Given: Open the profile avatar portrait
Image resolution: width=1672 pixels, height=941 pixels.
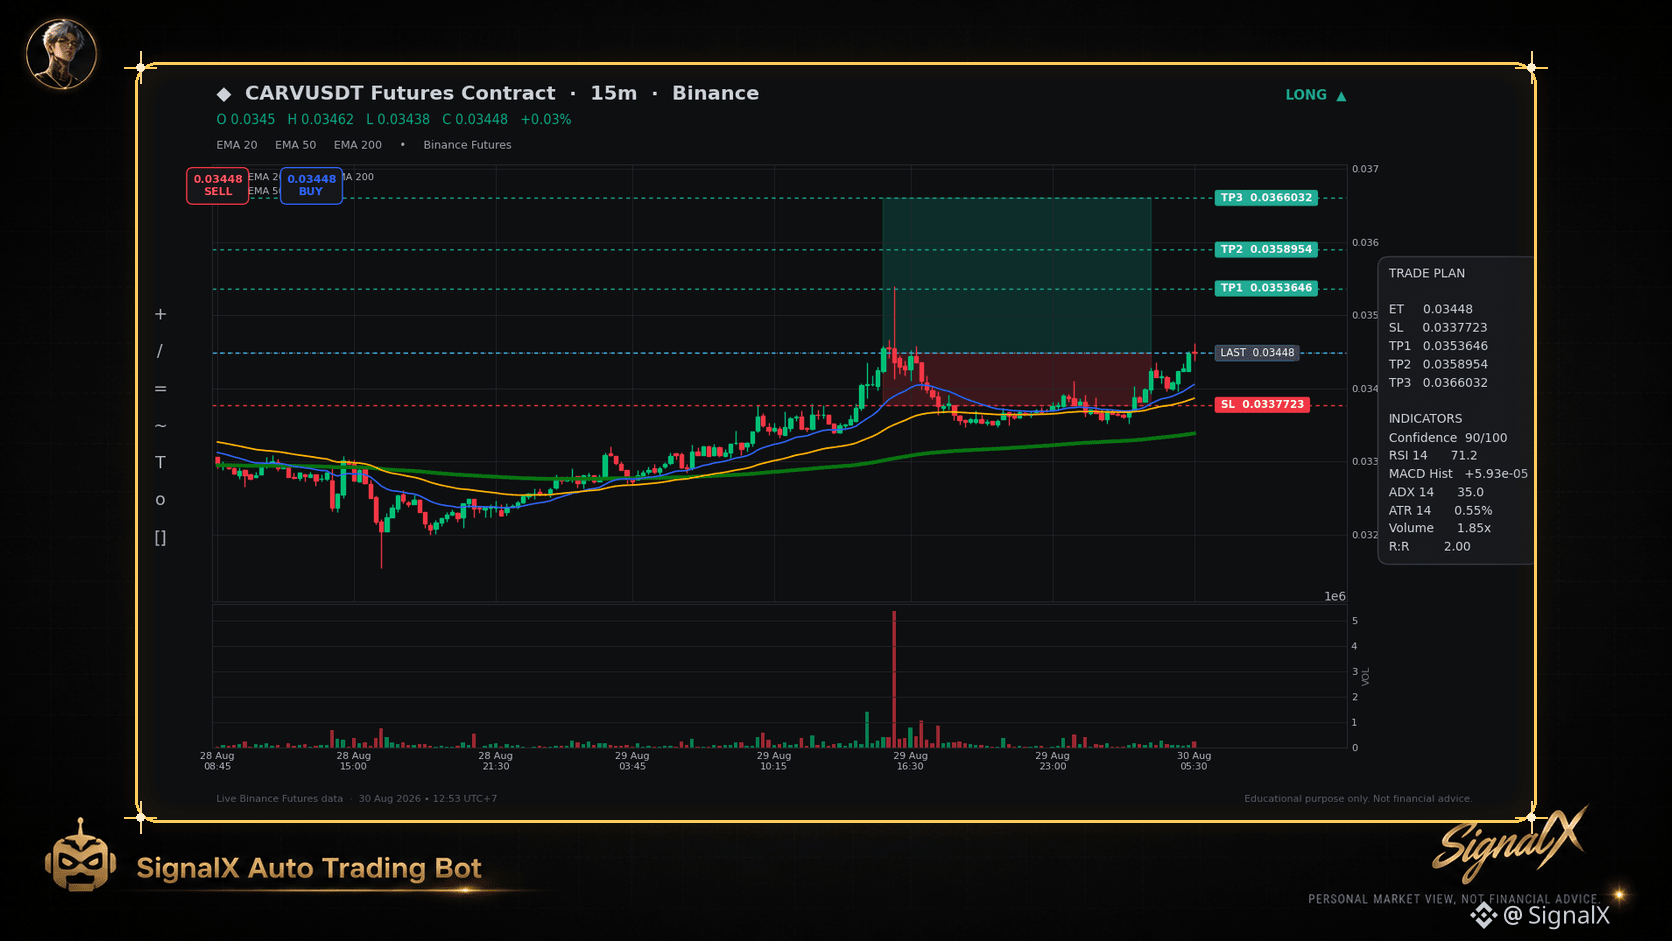Looking at the screenshot, I should (x=61, y=53).
